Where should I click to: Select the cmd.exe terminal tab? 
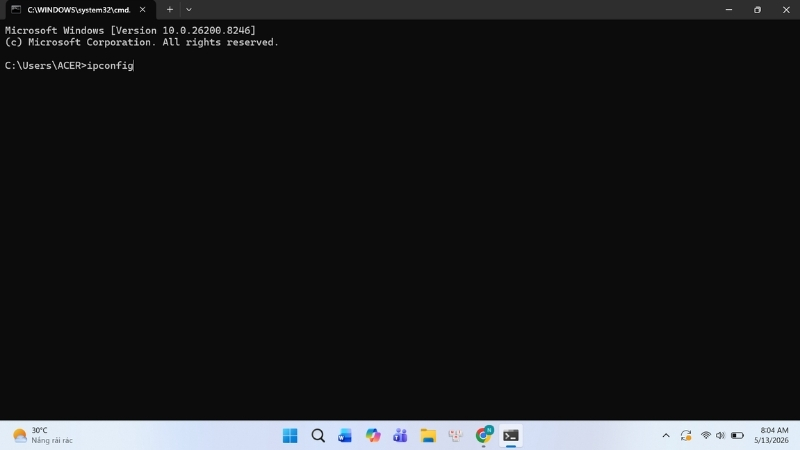point(79,10)
